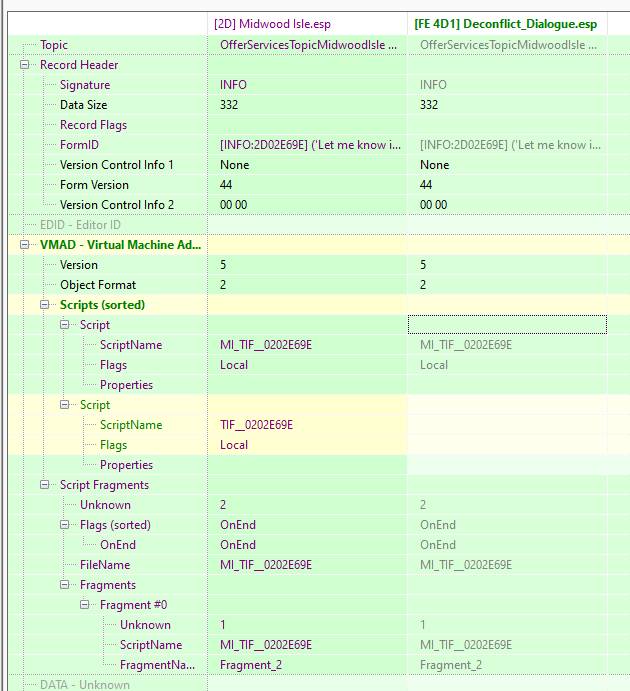Screen dimensions: 630x691
Task: Select the Signature row label
Action: (x=85, y=85)
